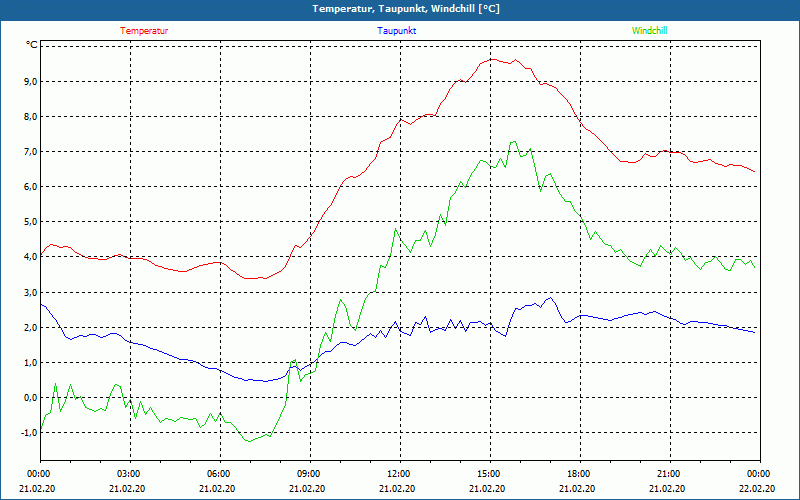The height and width of the screenshot is (500, 800).
Task: Click the 22.02.20 date label
Action: [757, 488]
